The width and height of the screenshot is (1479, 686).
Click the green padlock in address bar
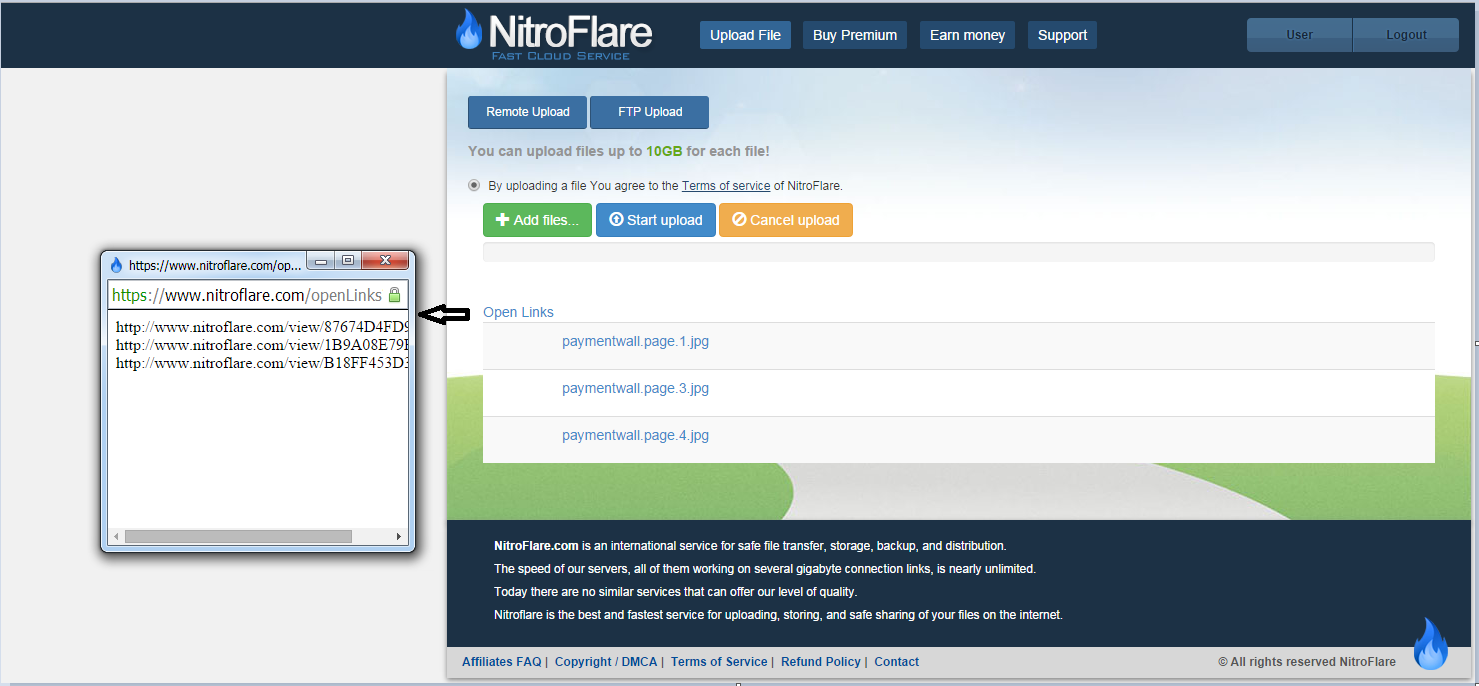(x=394, y=295)
